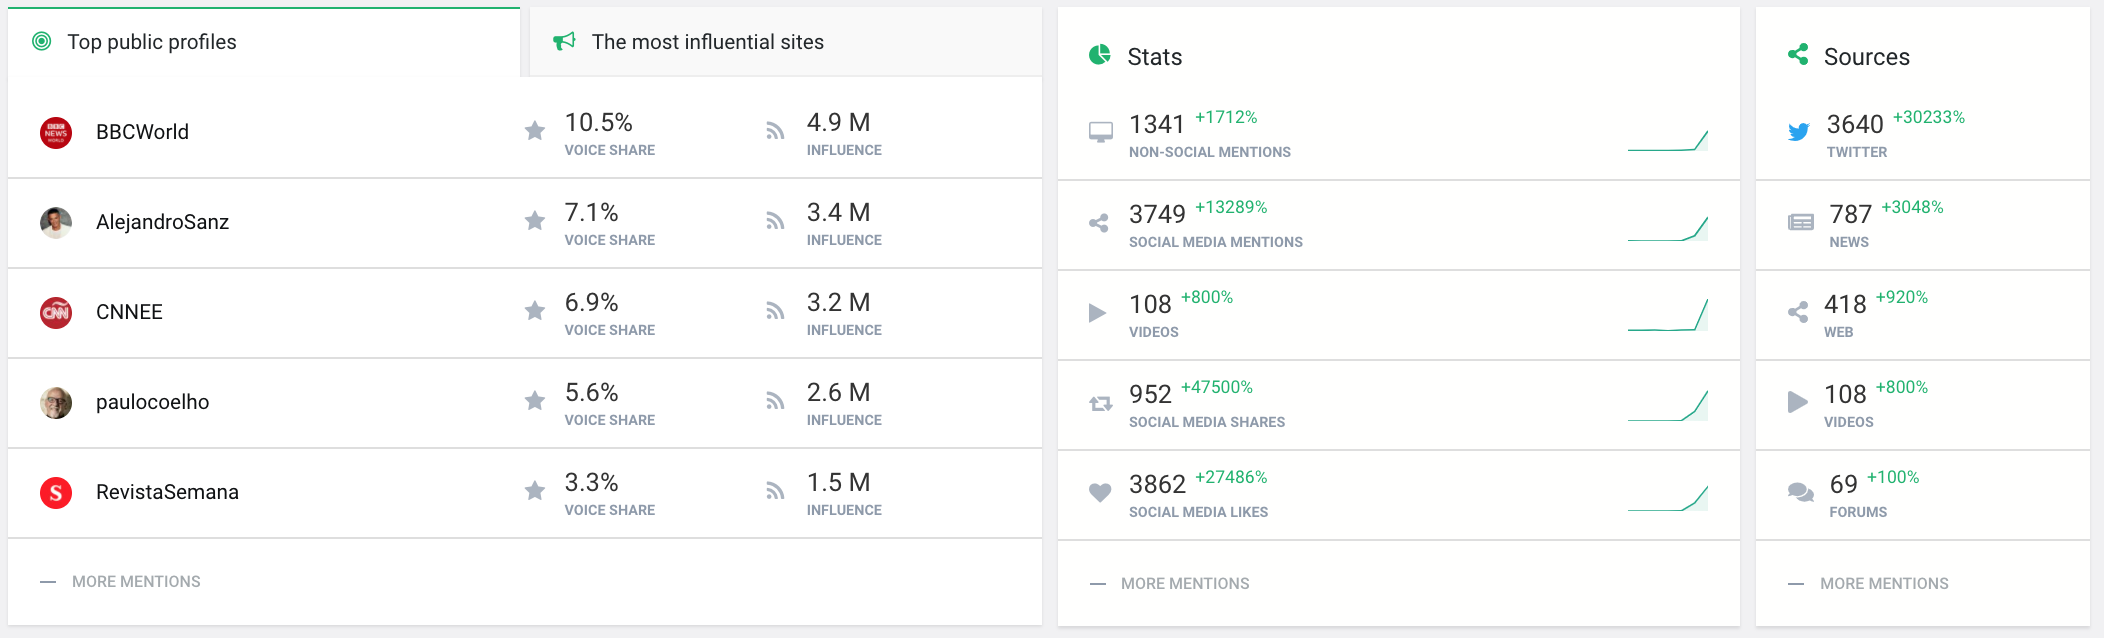Collapse More Mentions in the Sources panel
Viewport: 2104px width, 638px height.
coord(1868,584)
